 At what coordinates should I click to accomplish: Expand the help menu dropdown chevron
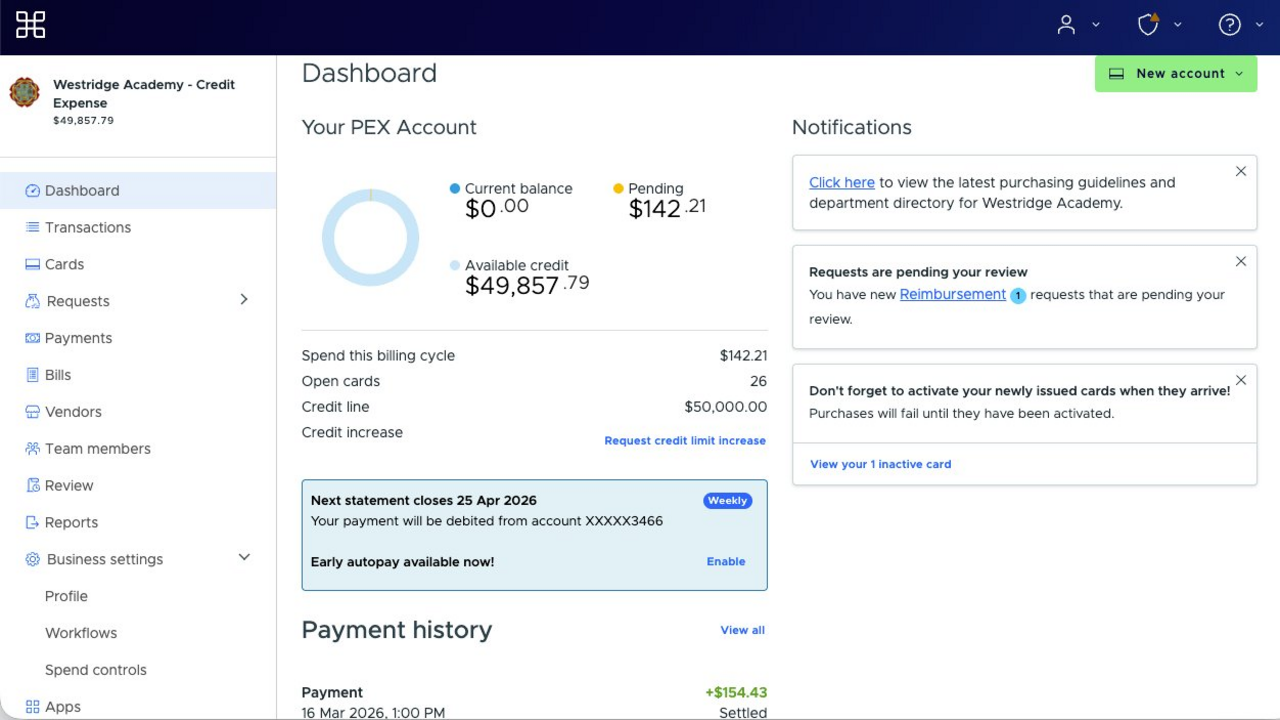(1259, 25)
